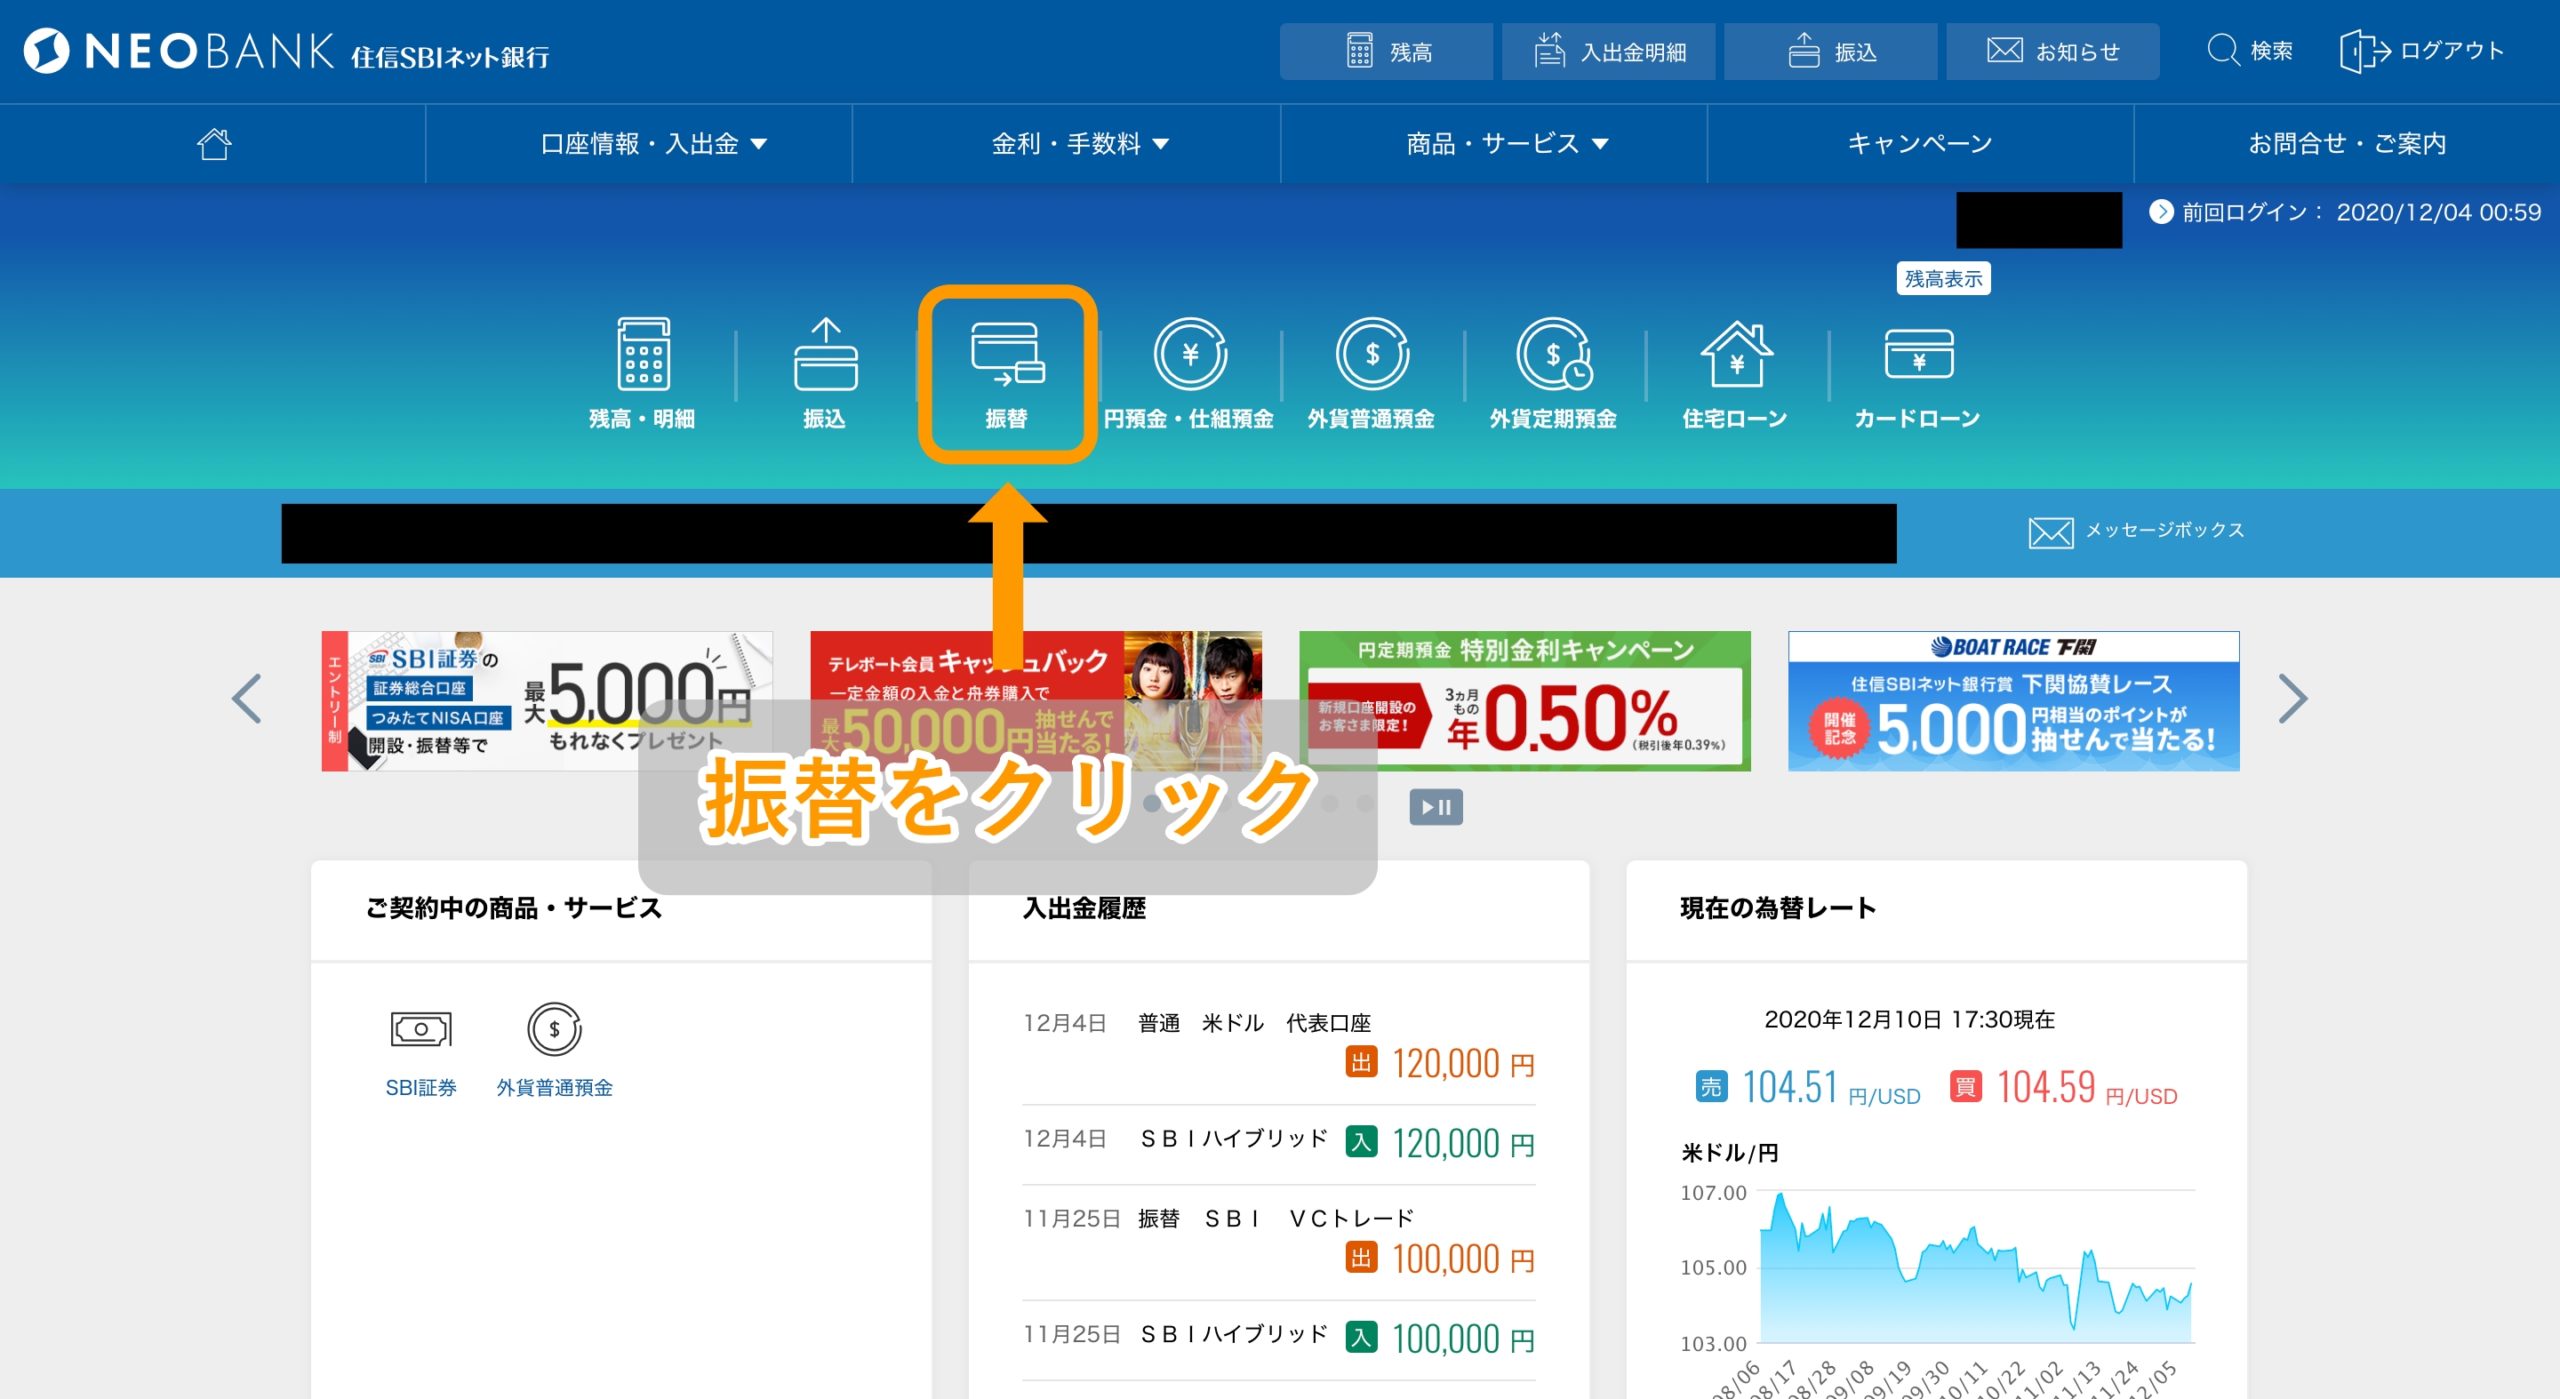Image resolution: width=2560 pixels, height=1399 pixels.
Task: Expand 口座情報・入出金 dropdown menu
Action: point(654,144)
